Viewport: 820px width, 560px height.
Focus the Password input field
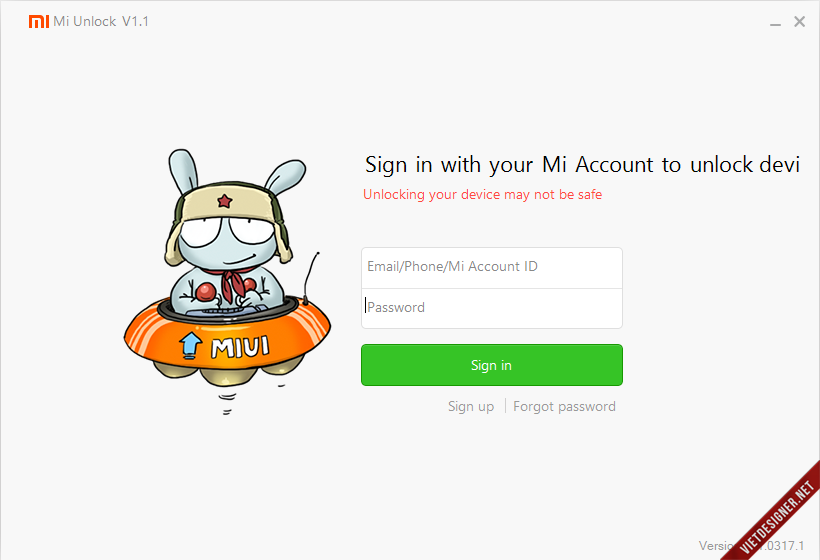[492, 308]
